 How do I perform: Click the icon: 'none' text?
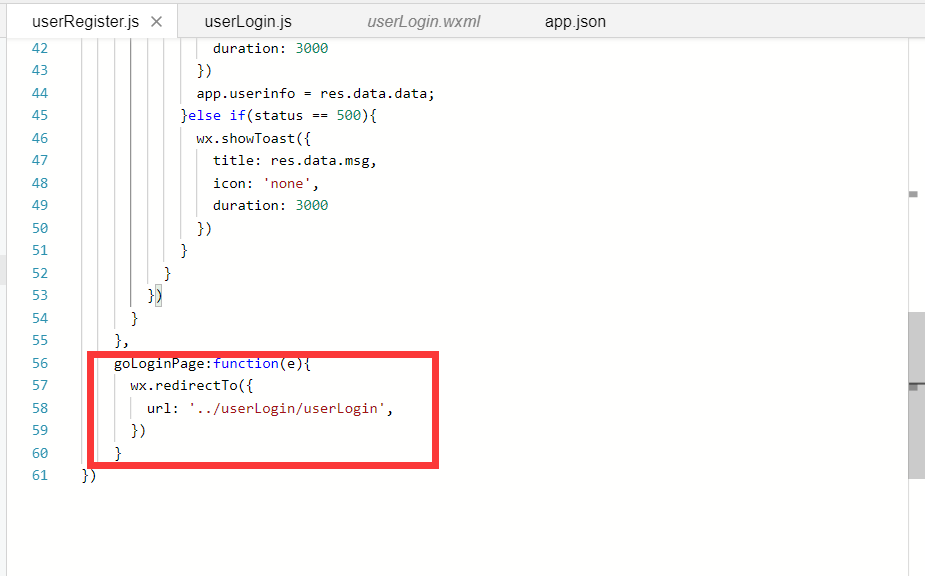[265, 184]
